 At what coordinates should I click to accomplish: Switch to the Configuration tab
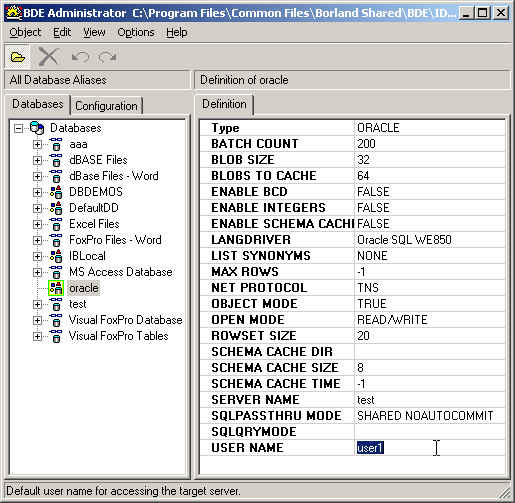(106, 106)
